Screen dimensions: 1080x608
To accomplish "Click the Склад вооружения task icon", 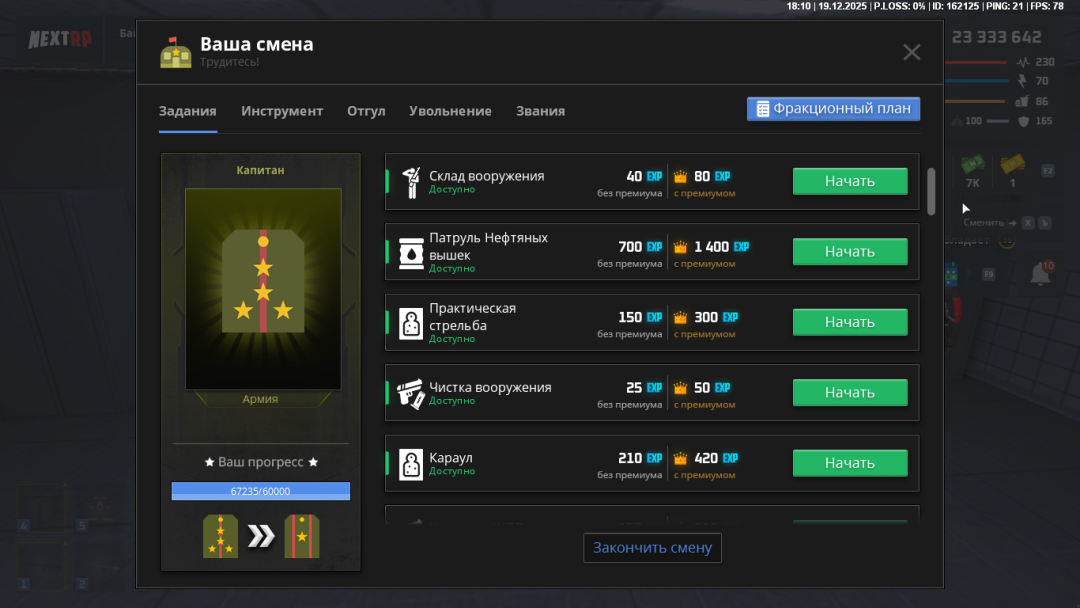I will pyautogui.click(x=410, y=182).
